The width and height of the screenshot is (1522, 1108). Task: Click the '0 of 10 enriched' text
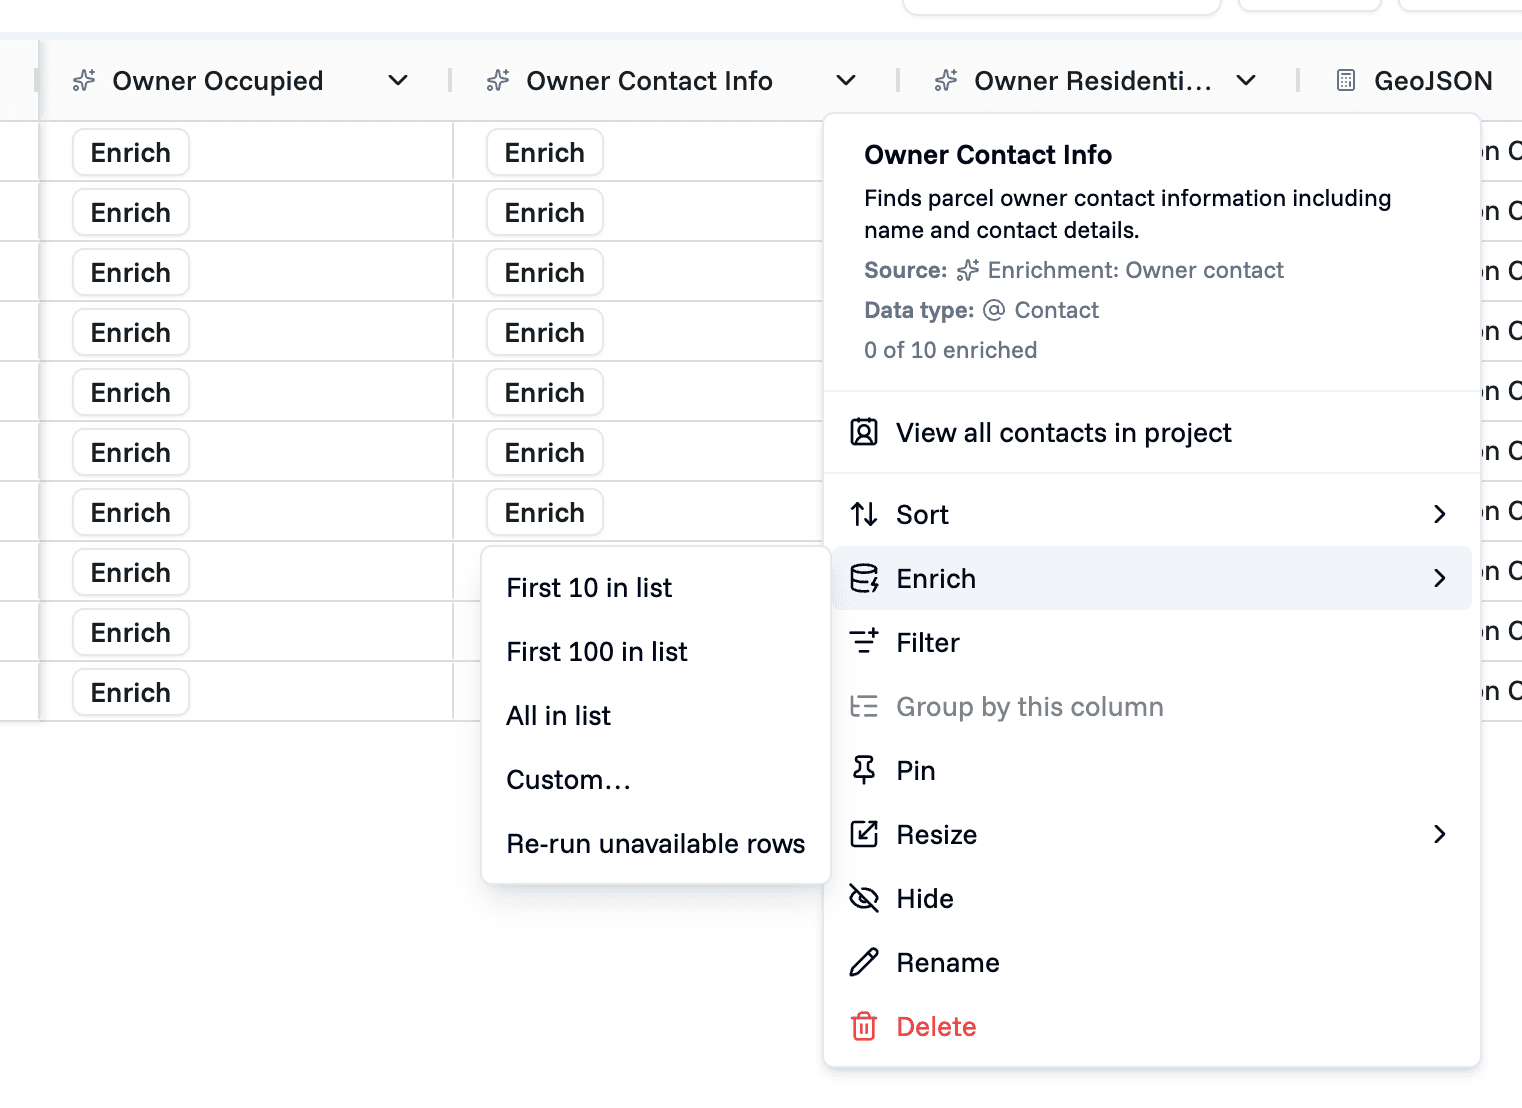(951, 350)
